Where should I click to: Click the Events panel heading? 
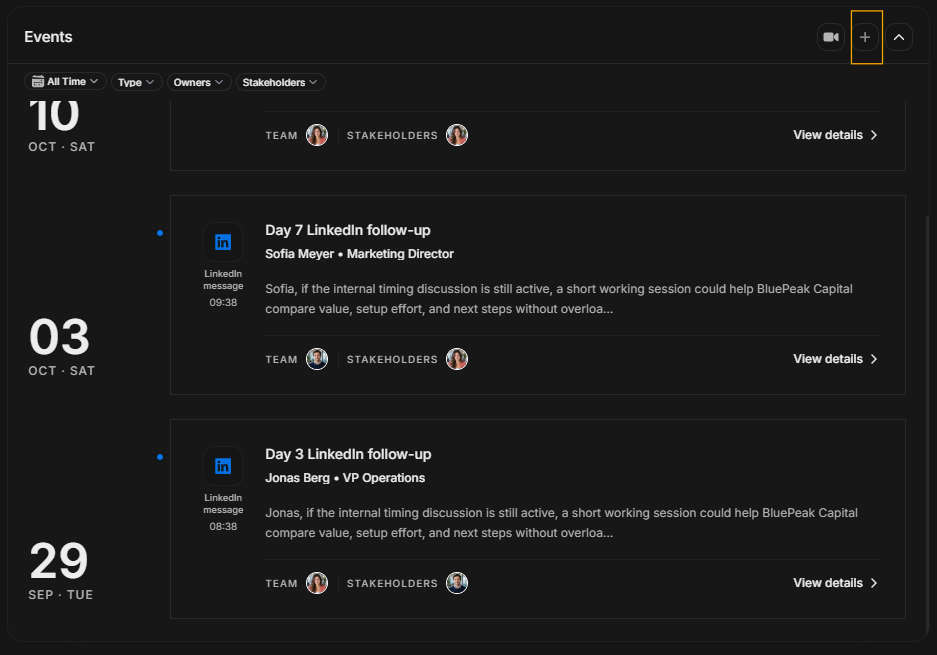[48, 37]
